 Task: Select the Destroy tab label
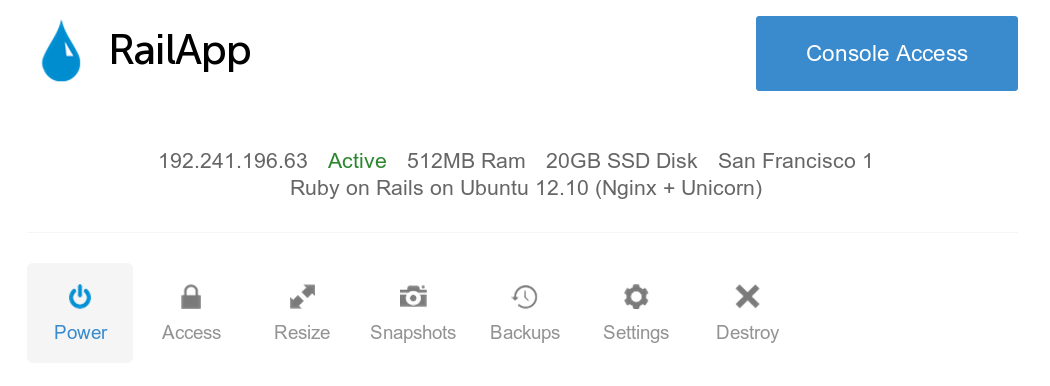point(747,333)
